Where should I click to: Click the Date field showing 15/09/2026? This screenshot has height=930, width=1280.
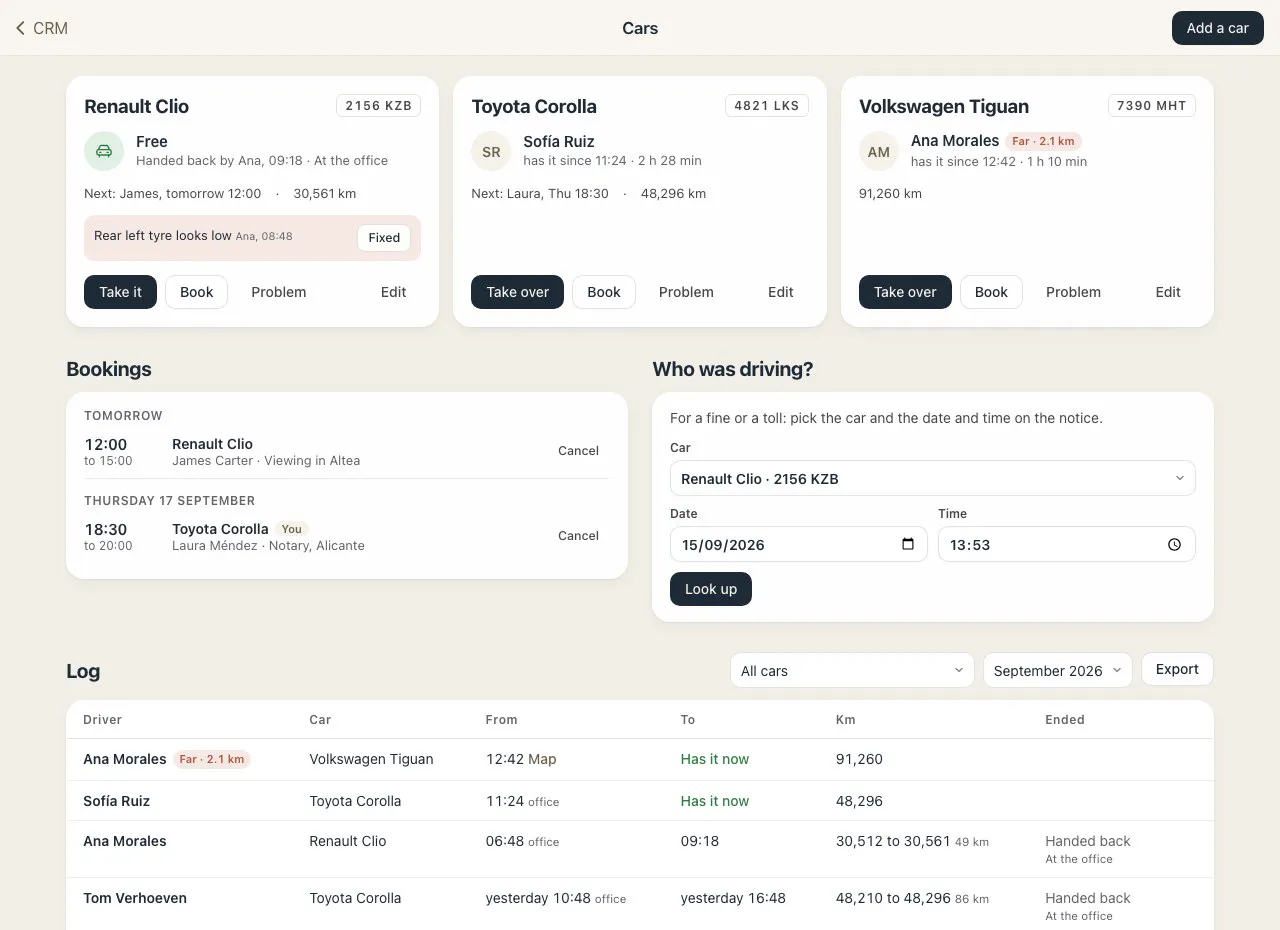click(799, 544)
